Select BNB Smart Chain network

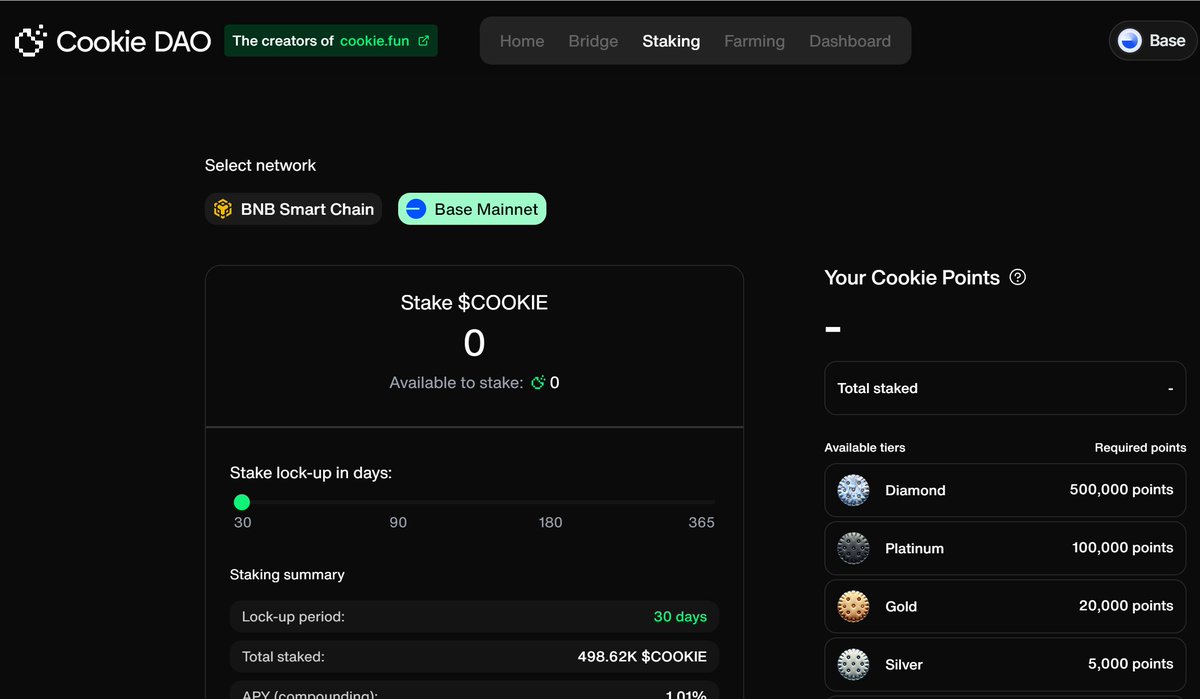tap(293, 209)
